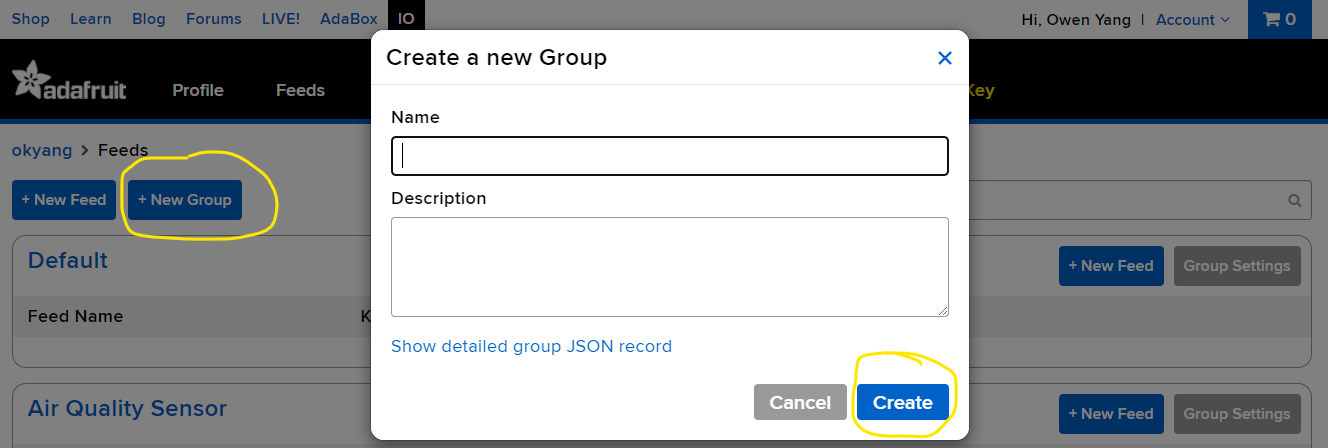Open the Forums link

click(x=214, y=19)
